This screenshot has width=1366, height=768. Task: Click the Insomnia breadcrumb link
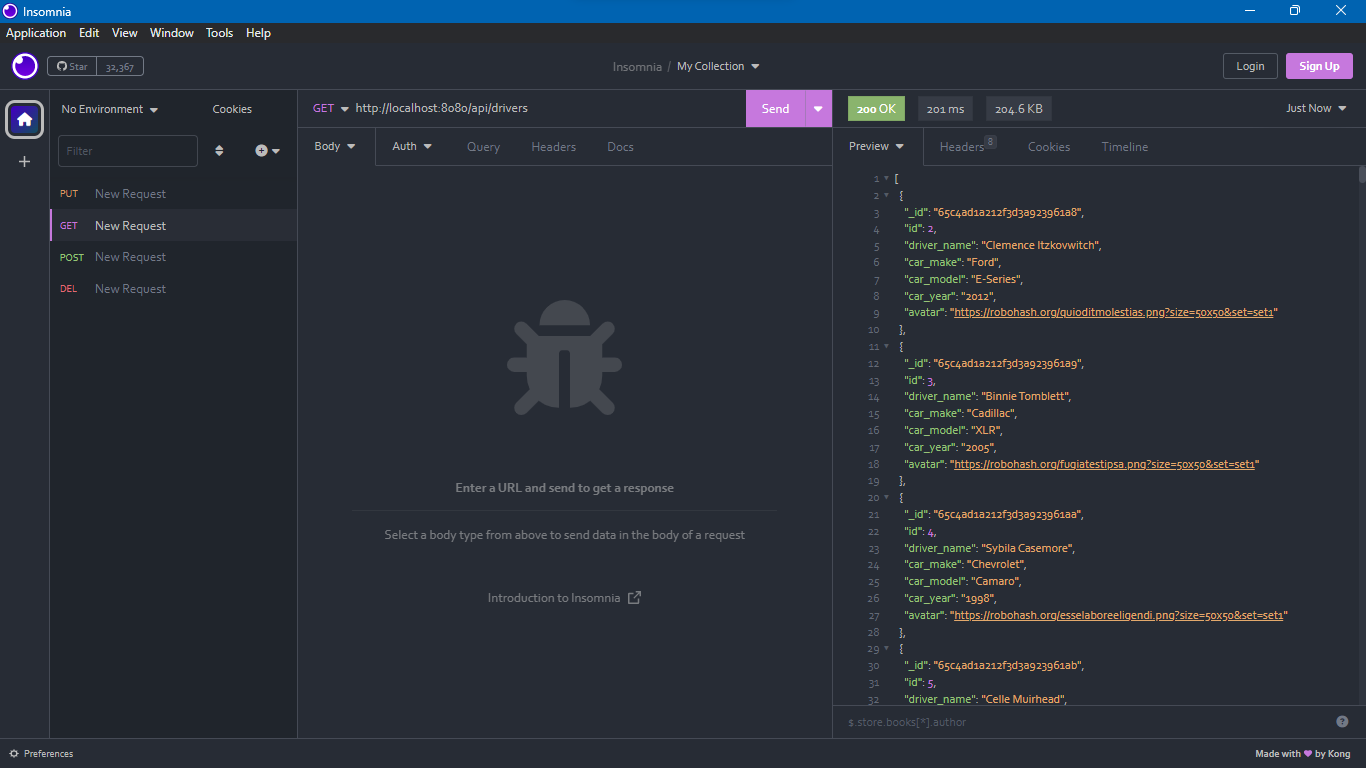[637, 67]
